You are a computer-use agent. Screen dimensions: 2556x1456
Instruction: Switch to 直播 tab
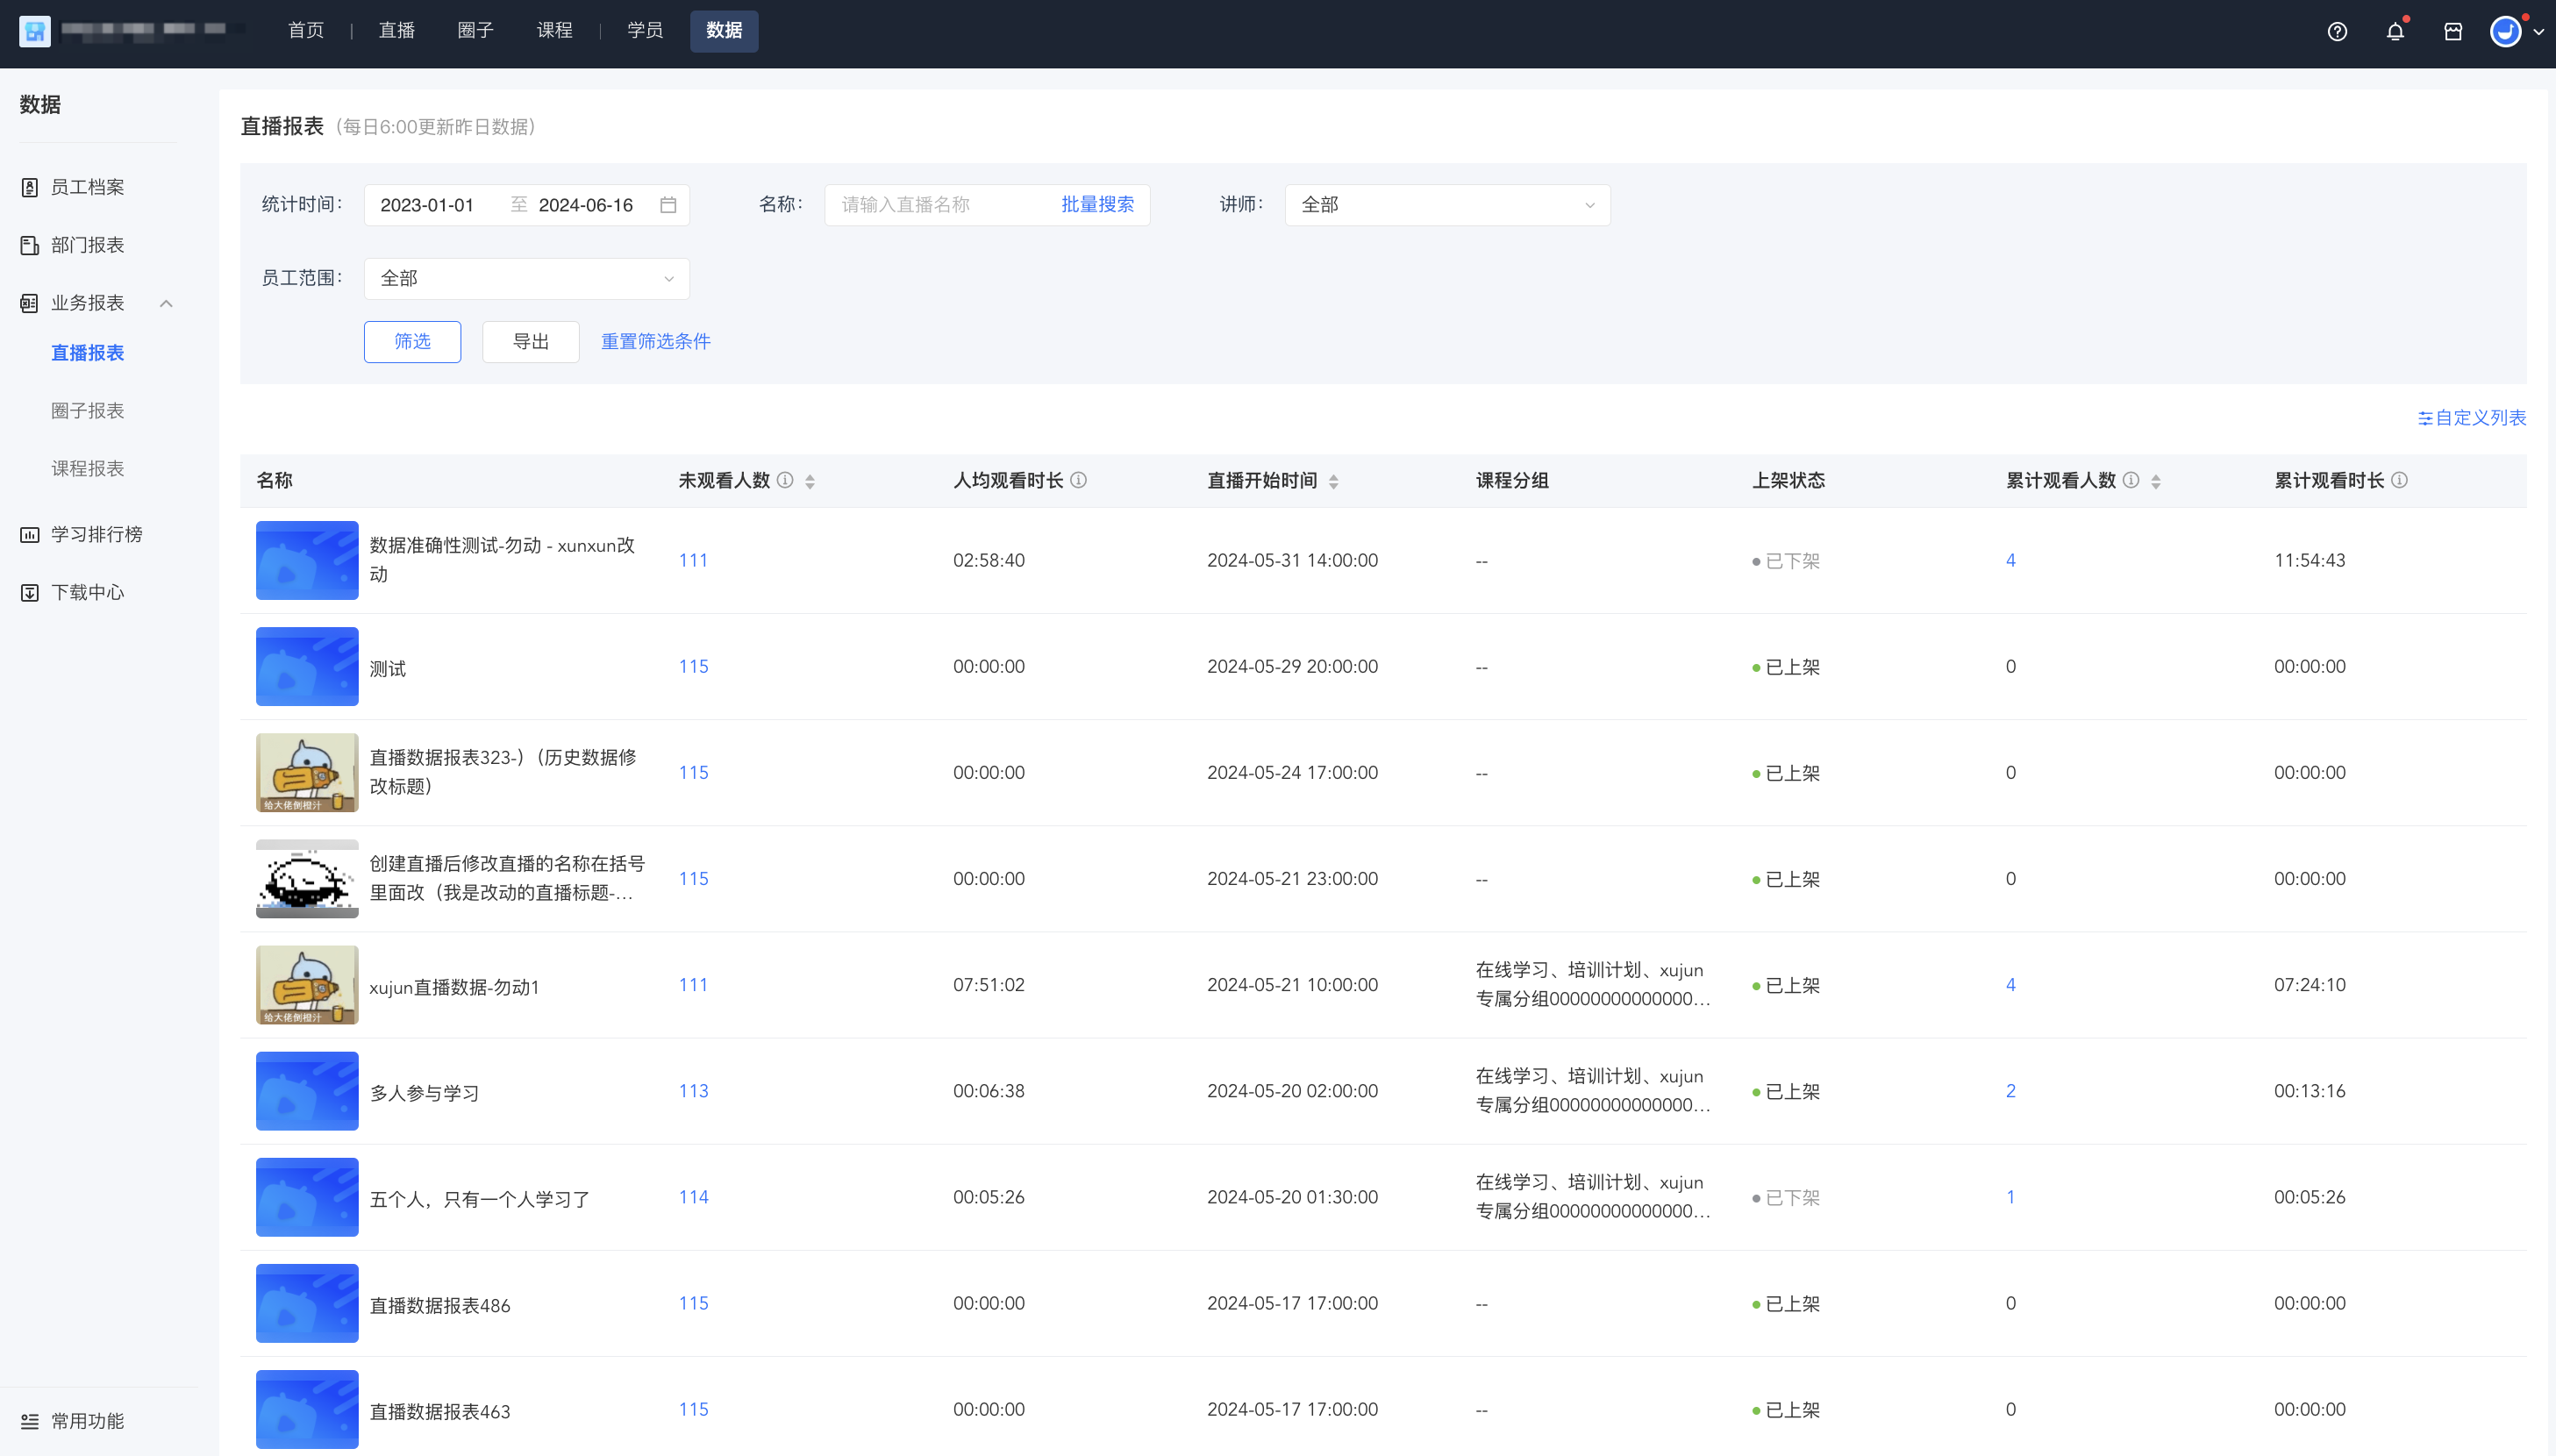(396, 31)
